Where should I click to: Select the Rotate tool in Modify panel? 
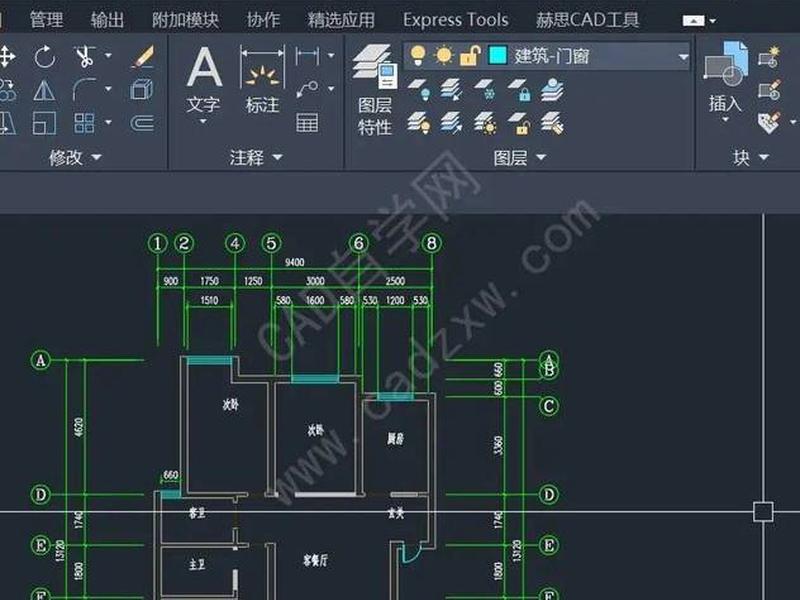45,56
